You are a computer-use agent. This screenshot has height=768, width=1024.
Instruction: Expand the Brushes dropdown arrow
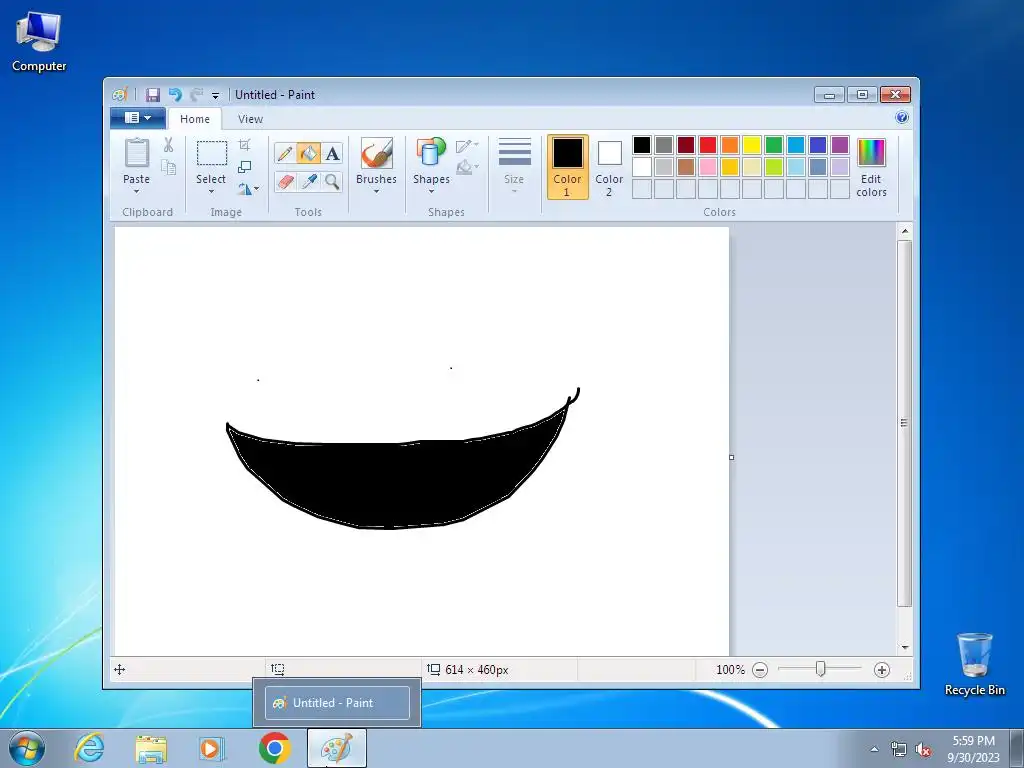pos(376,191)
